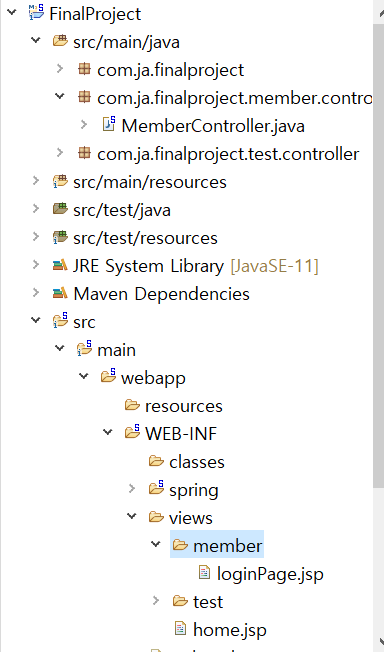
Task: Expand the spring folder node
Action: click(x=132, y=489)
